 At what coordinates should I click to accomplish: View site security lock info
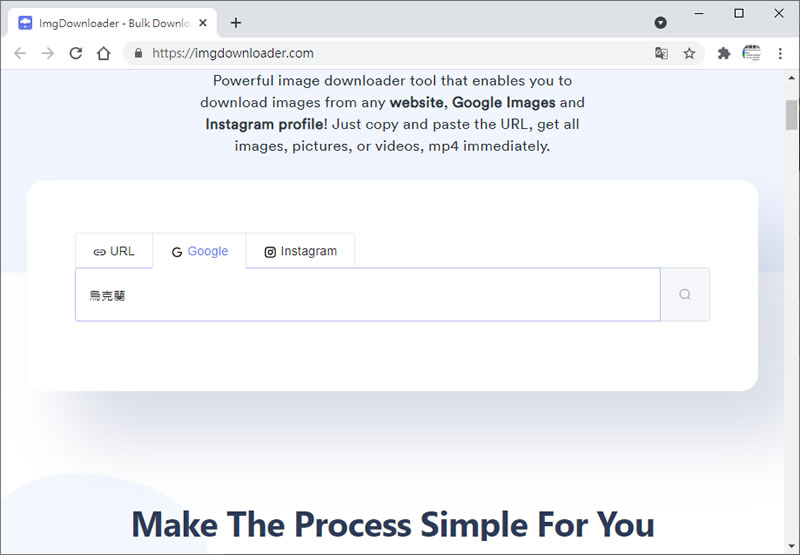pos(138,53)
